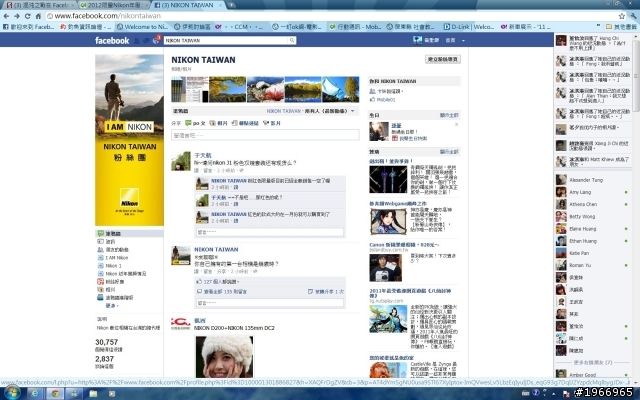This screenshot has width=640, height=400.
Task: Open 'Welcome to Ni...' bookmark
Action: 142,27
